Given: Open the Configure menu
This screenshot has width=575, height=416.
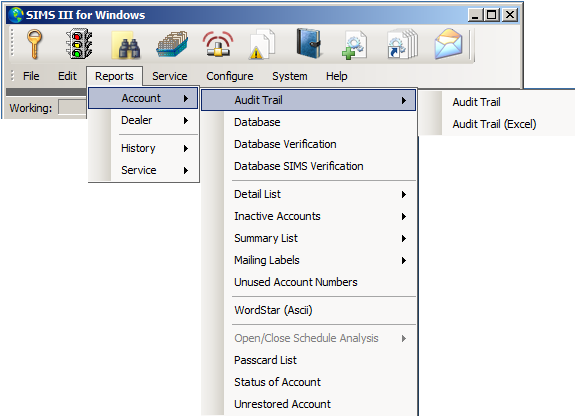Looking at the screenshot, I should (230, 76).
